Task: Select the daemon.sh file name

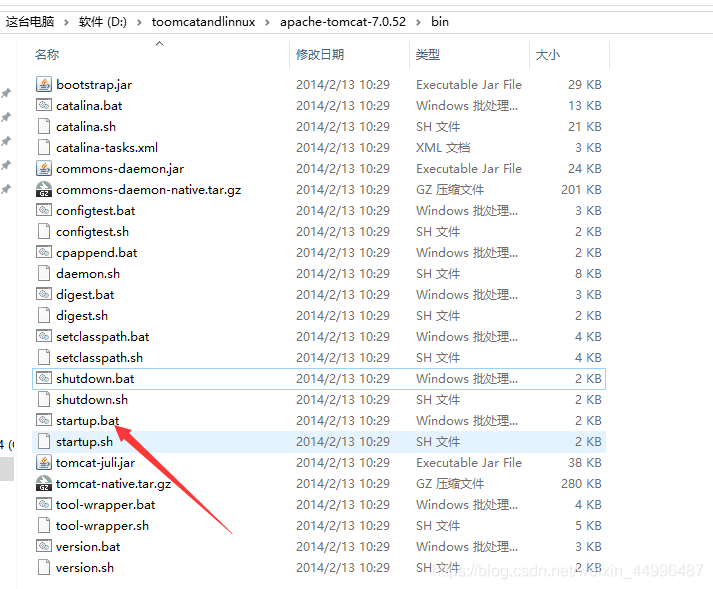Action: [88, 274]
